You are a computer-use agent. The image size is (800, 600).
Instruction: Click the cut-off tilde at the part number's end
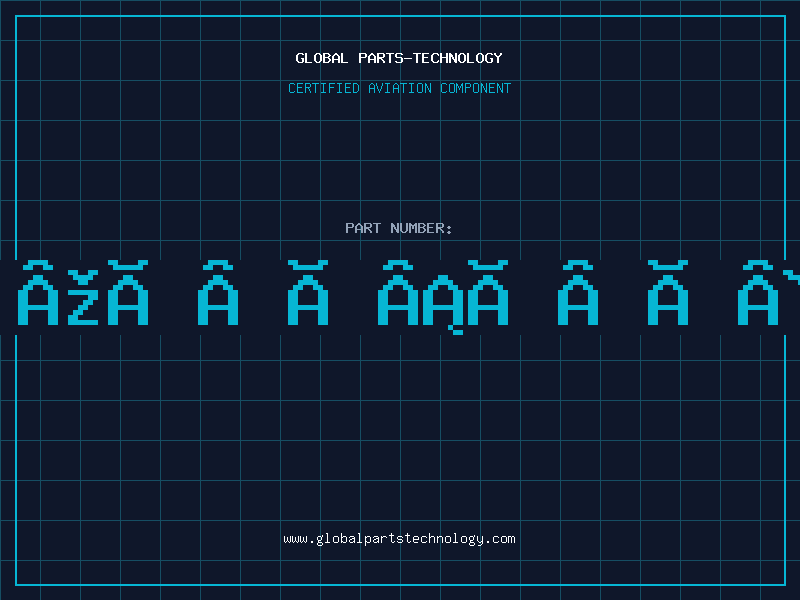point(792,274)
